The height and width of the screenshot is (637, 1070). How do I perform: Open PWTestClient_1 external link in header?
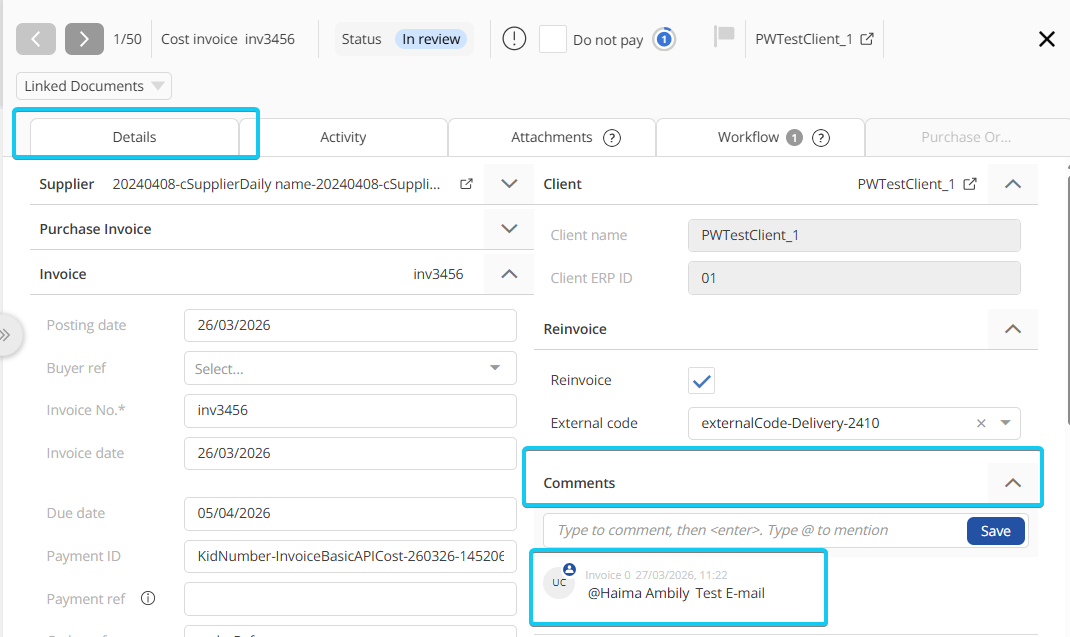pyautogui.click(x=867, y=39)
